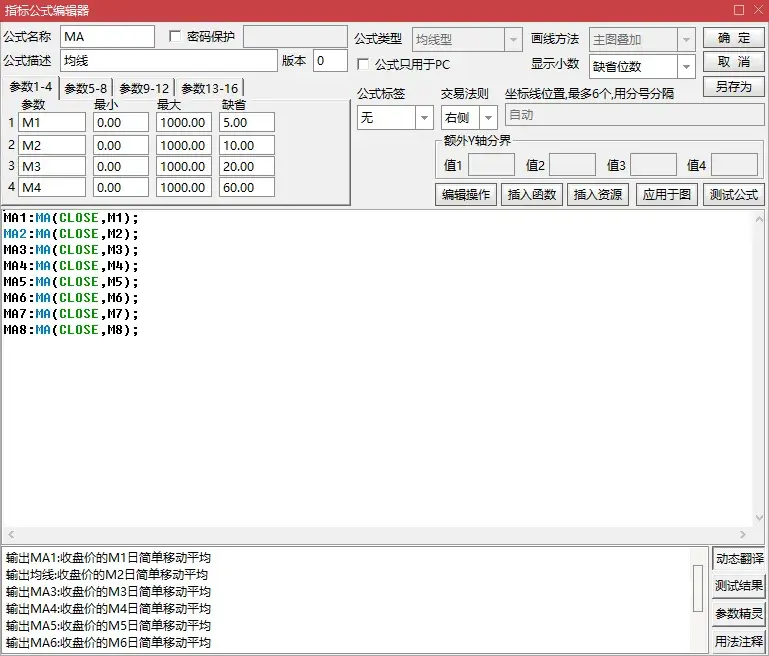
Task: Click code editor scroll-up arrow
Action: point(759,219)
